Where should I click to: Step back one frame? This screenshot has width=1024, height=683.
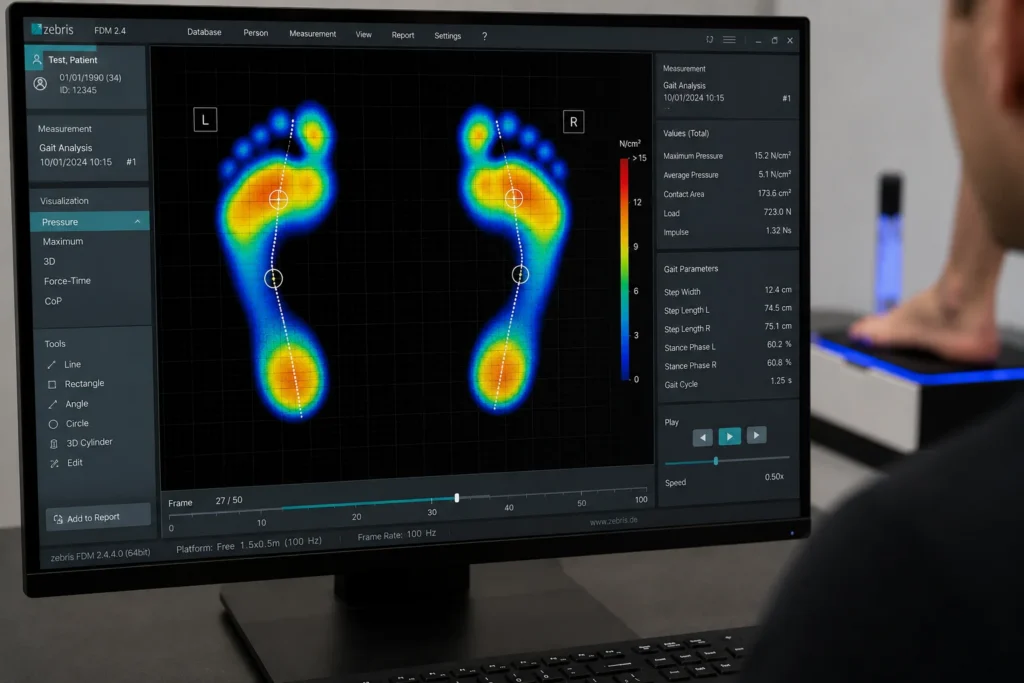click(702, 437)
